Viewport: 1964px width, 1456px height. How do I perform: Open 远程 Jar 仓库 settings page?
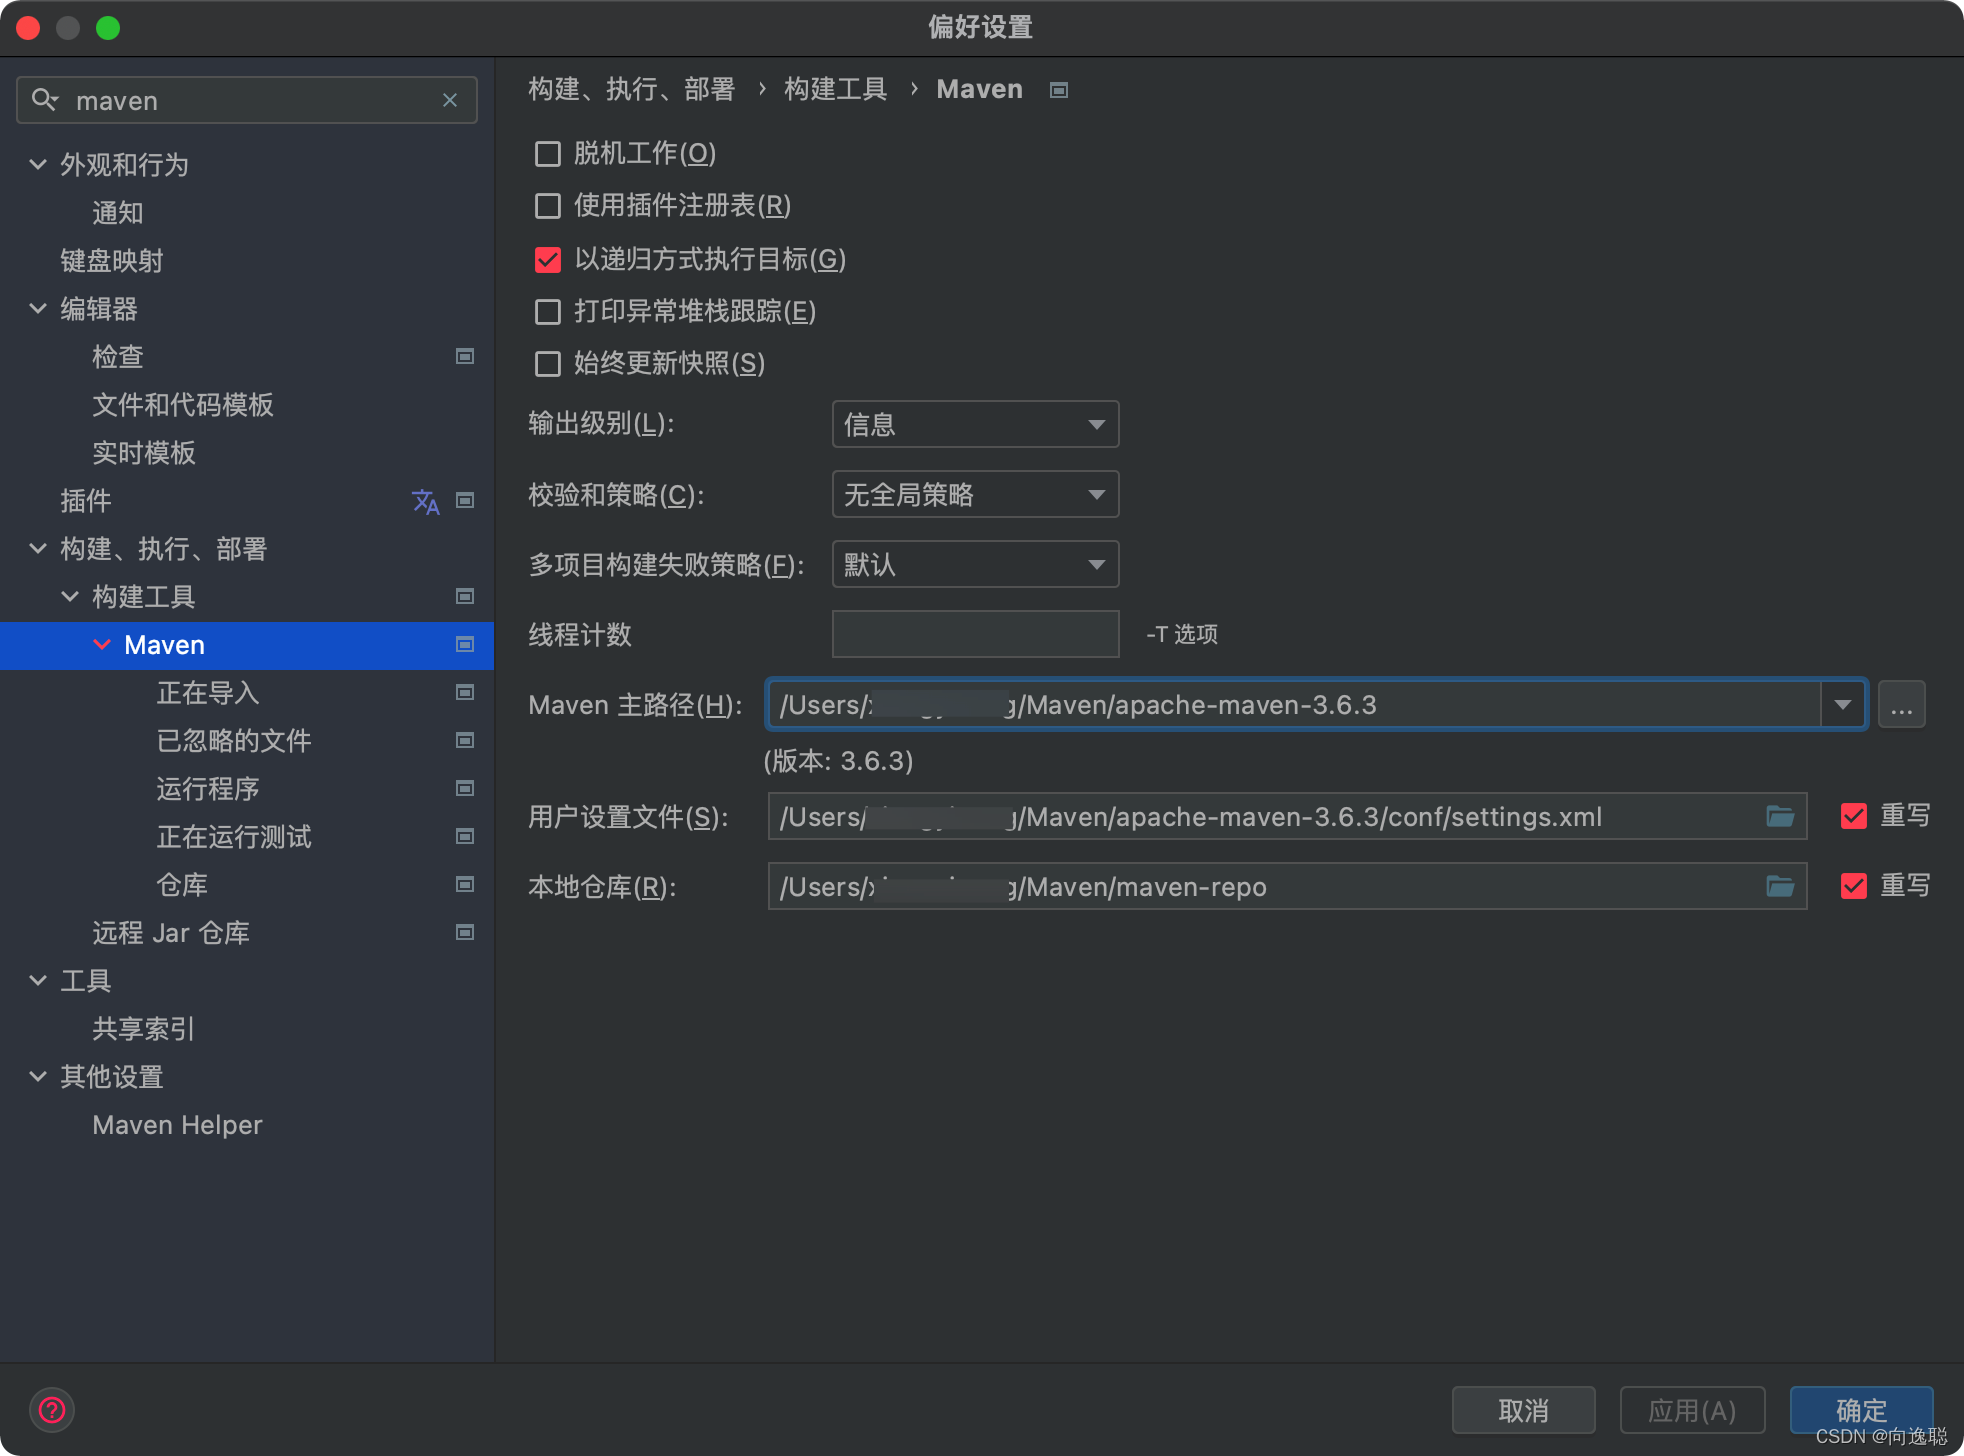pyautogui.click(x=171, y=932)
